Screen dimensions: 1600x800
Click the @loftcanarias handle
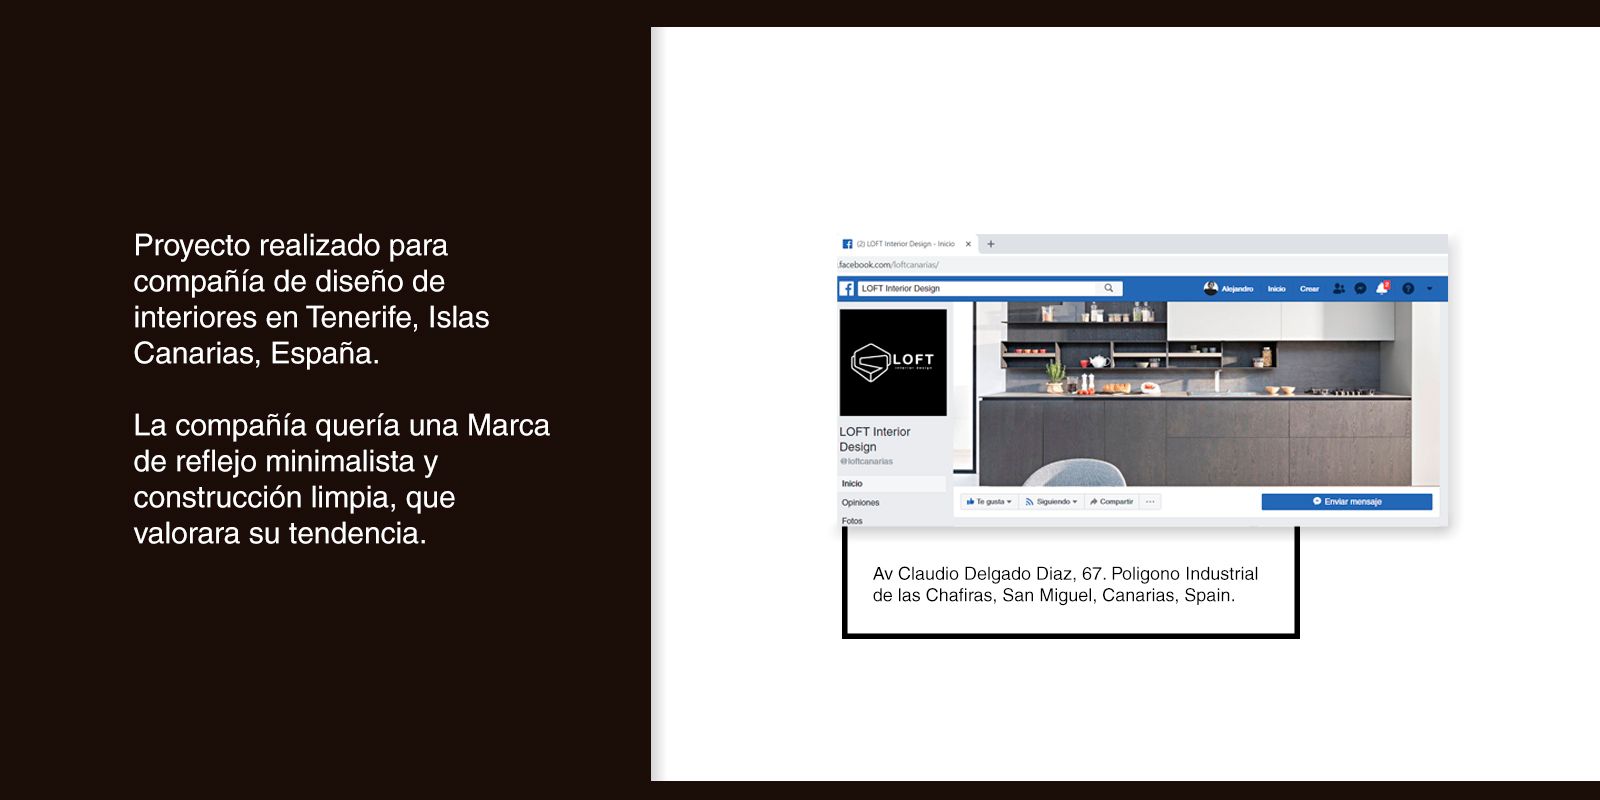[x=867, y=462]
